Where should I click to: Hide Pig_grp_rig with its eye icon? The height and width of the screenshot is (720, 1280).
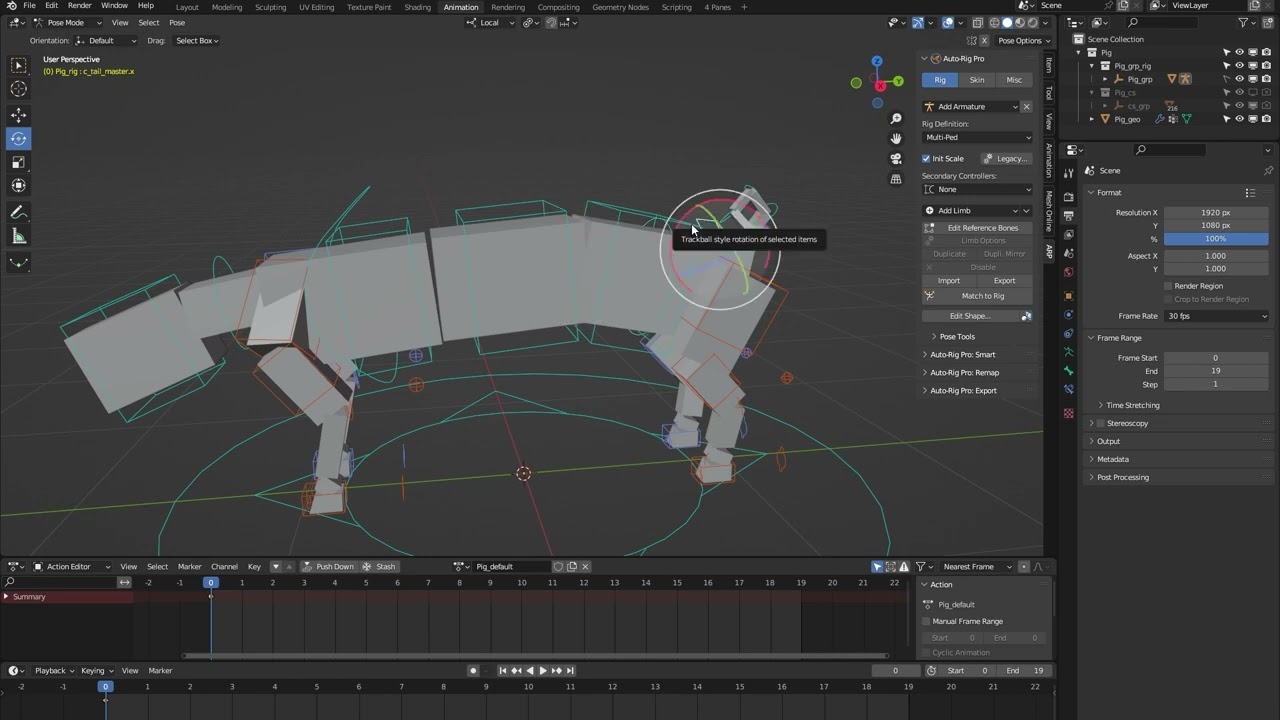(x=1240, y=66)
